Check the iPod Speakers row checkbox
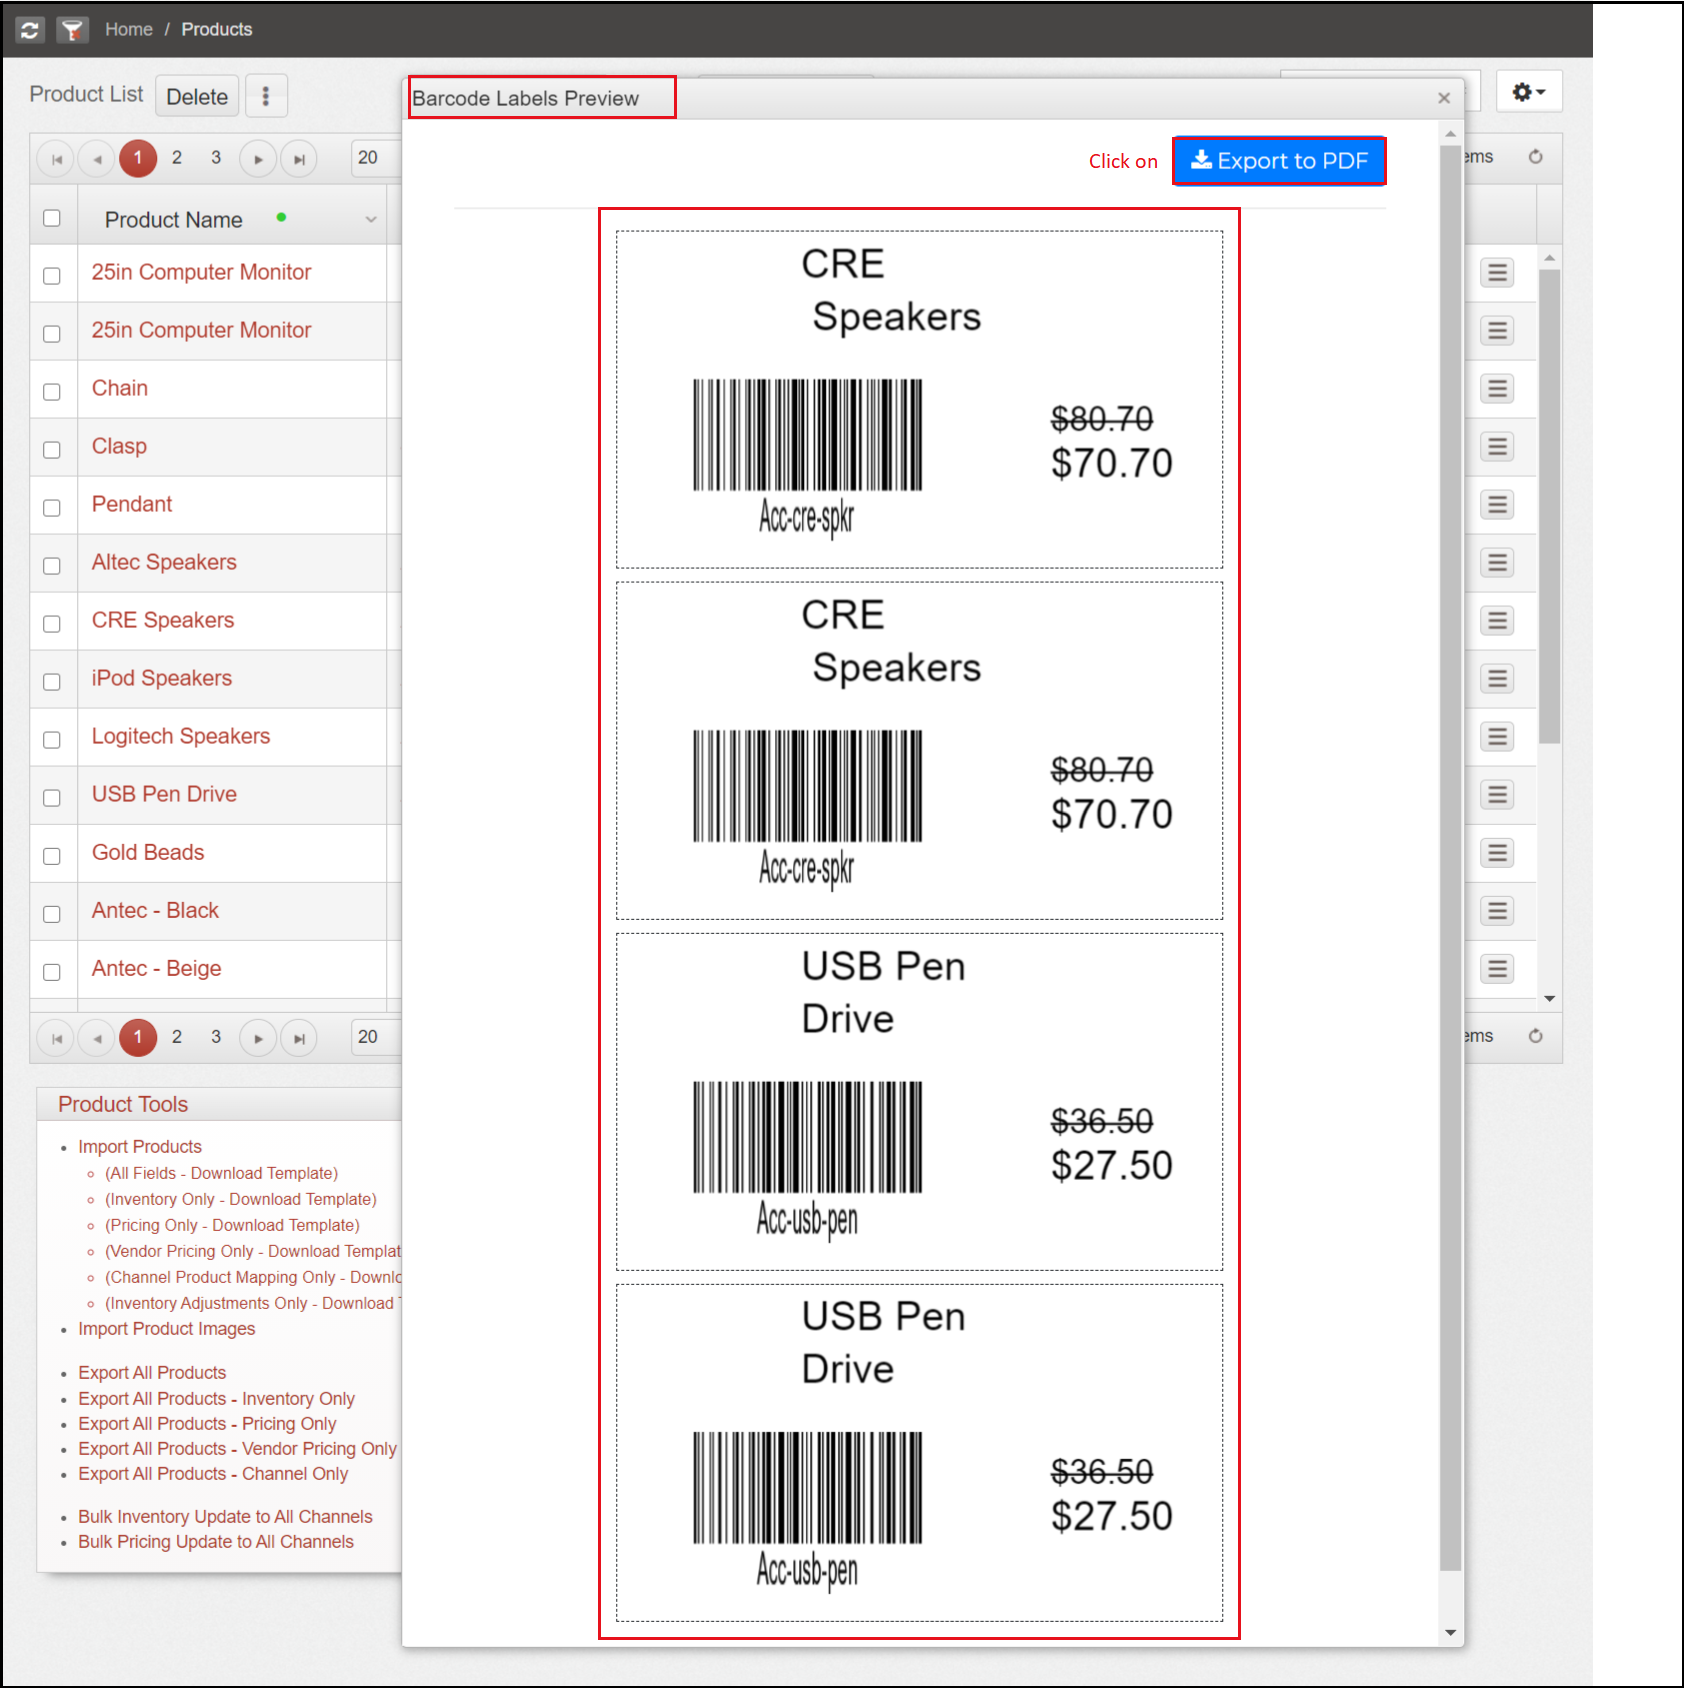 point(52,682)
